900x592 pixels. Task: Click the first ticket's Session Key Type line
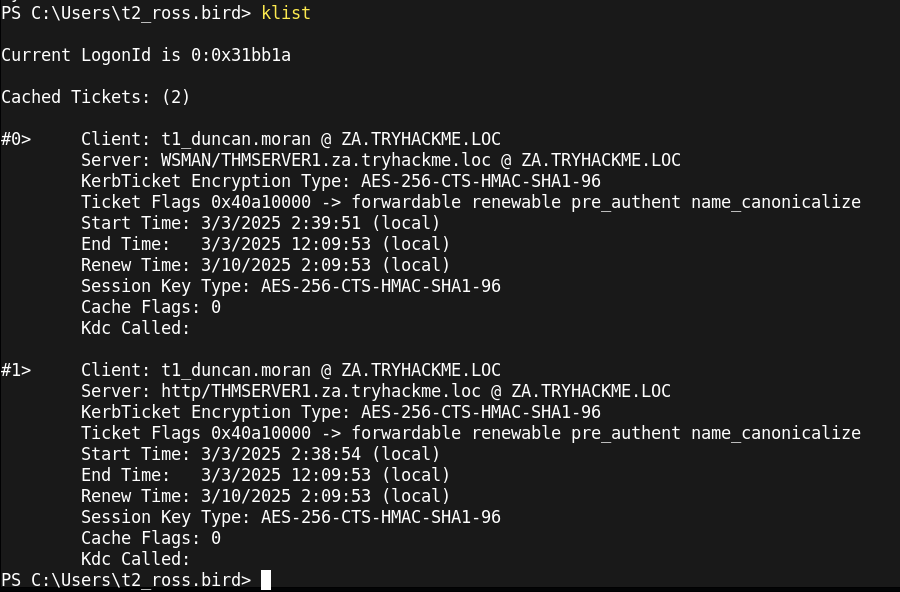(290, 286)
